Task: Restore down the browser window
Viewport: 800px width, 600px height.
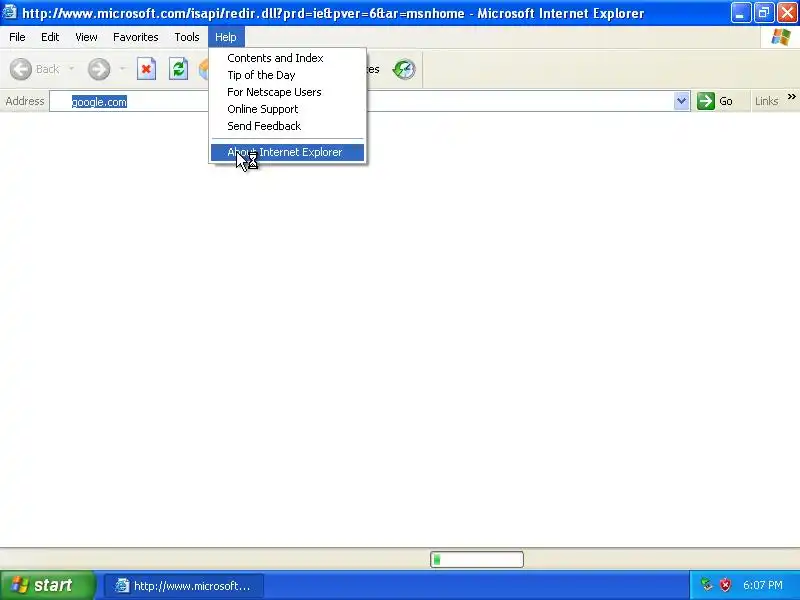Action: pos(764,13)
